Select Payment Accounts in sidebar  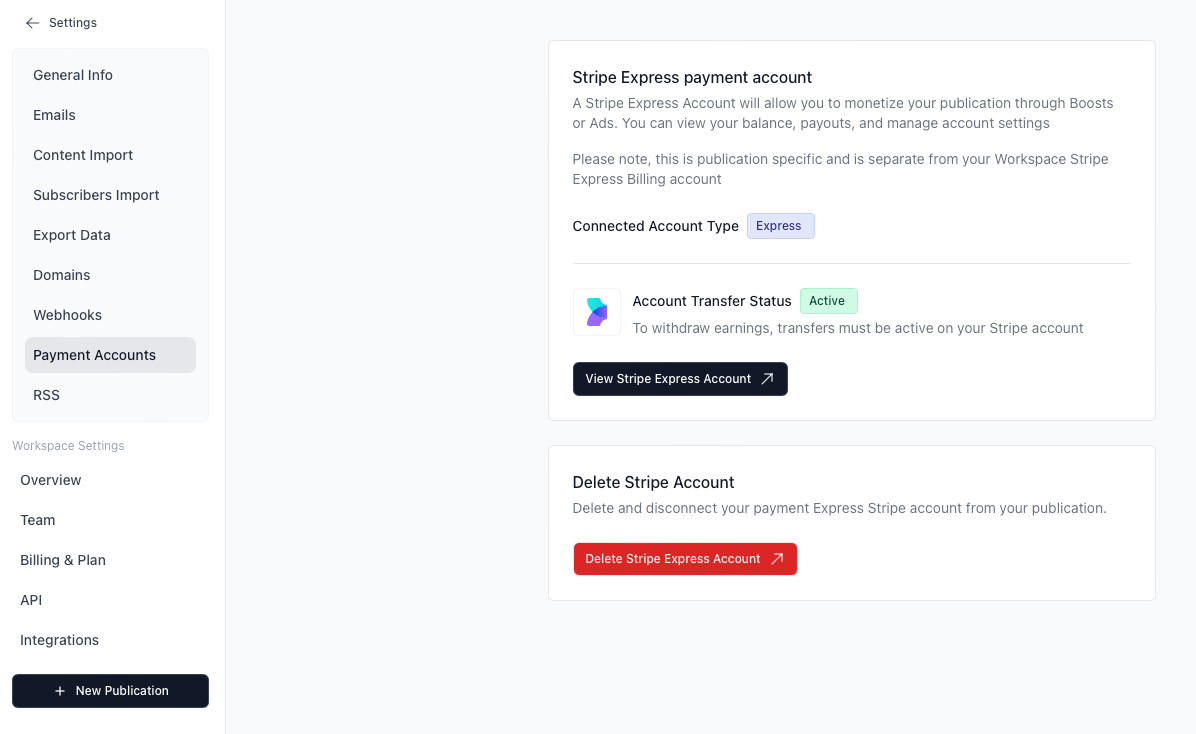(x=95, y=355)
